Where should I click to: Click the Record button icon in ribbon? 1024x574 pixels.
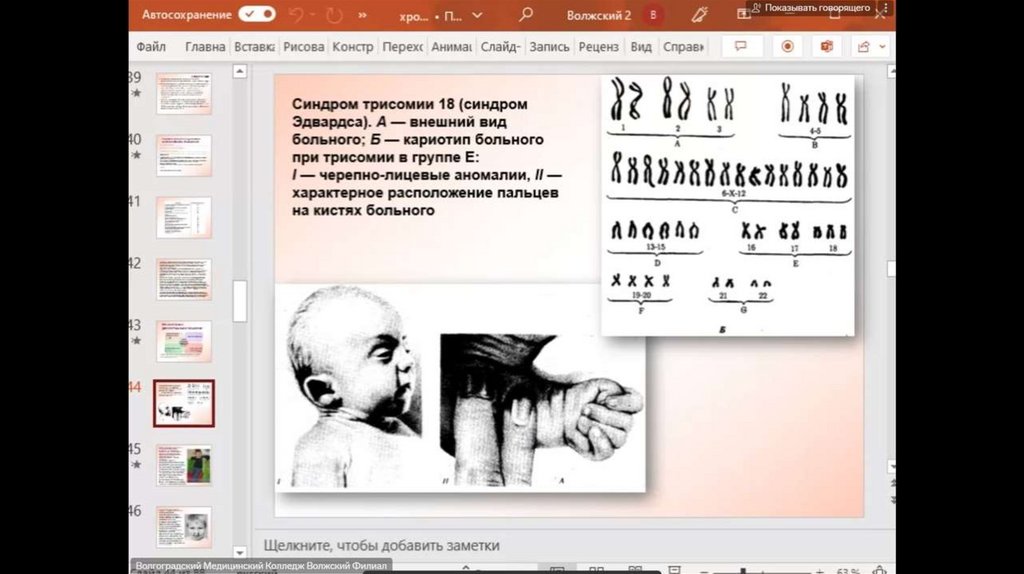click(x=787, y=47)
